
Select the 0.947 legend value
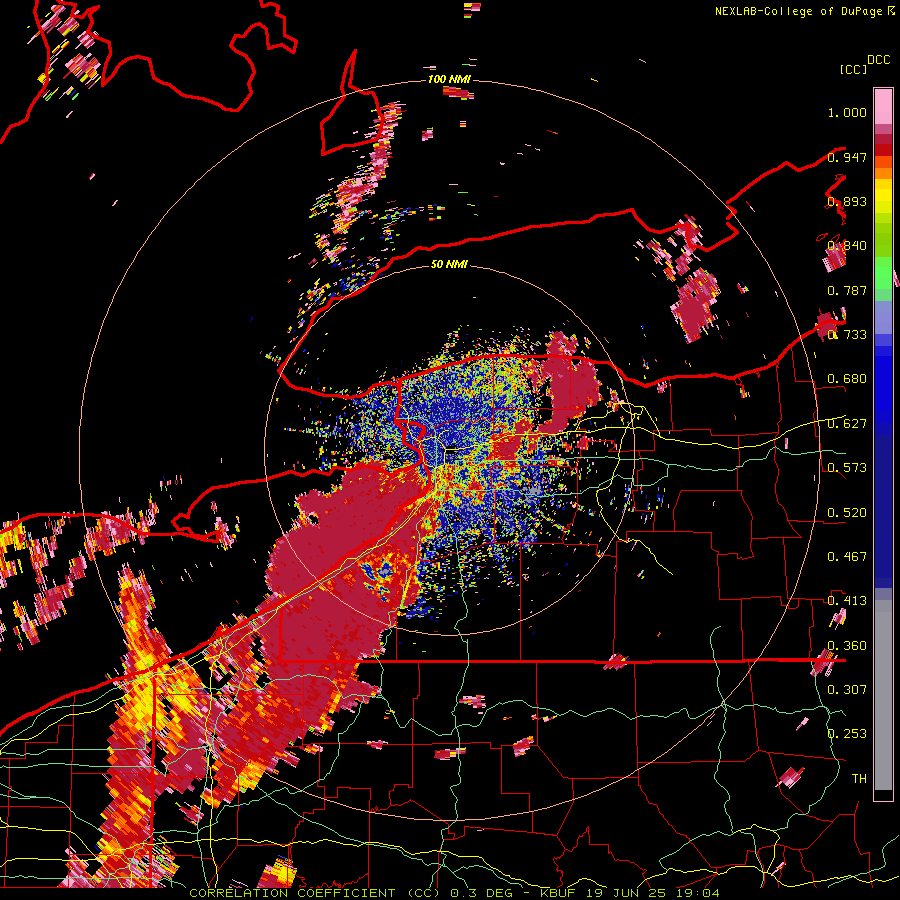coord(847,157)
